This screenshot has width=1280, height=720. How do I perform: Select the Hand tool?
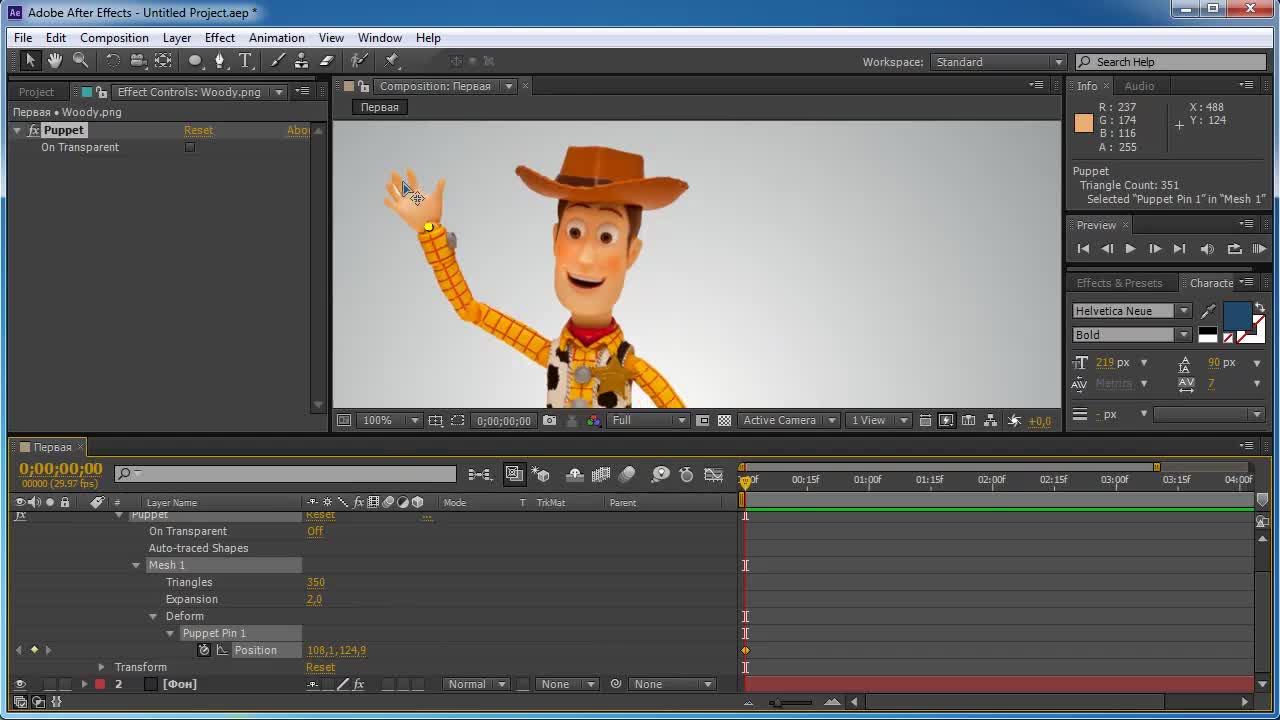click(x=55, y=61)
